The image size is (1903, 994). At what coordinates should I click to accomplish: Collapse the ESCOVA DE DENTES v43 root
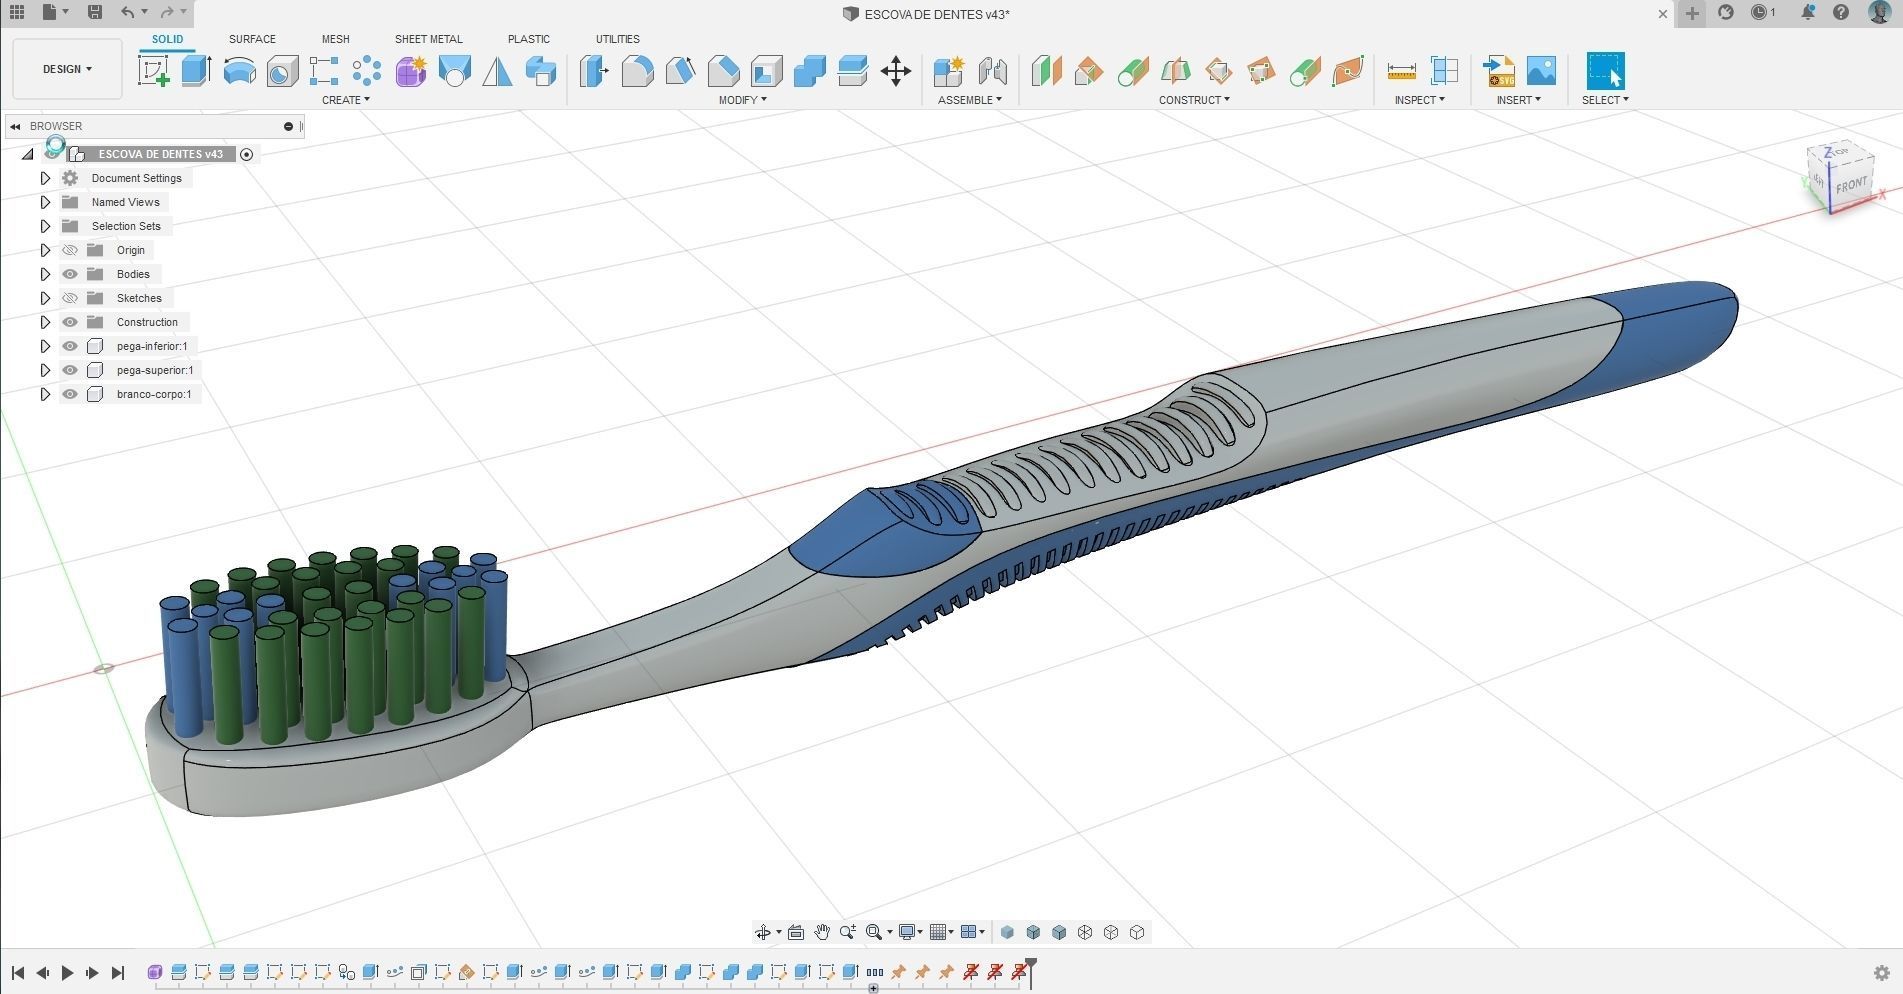28,154
